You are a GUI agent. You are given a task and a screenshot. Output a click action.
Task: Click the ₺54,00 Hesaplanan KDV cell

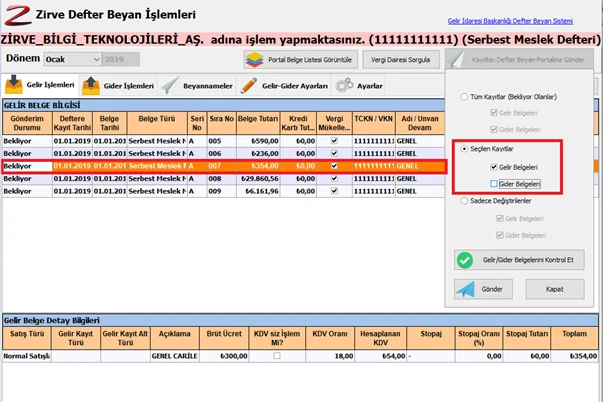click(x=380, y=356)
